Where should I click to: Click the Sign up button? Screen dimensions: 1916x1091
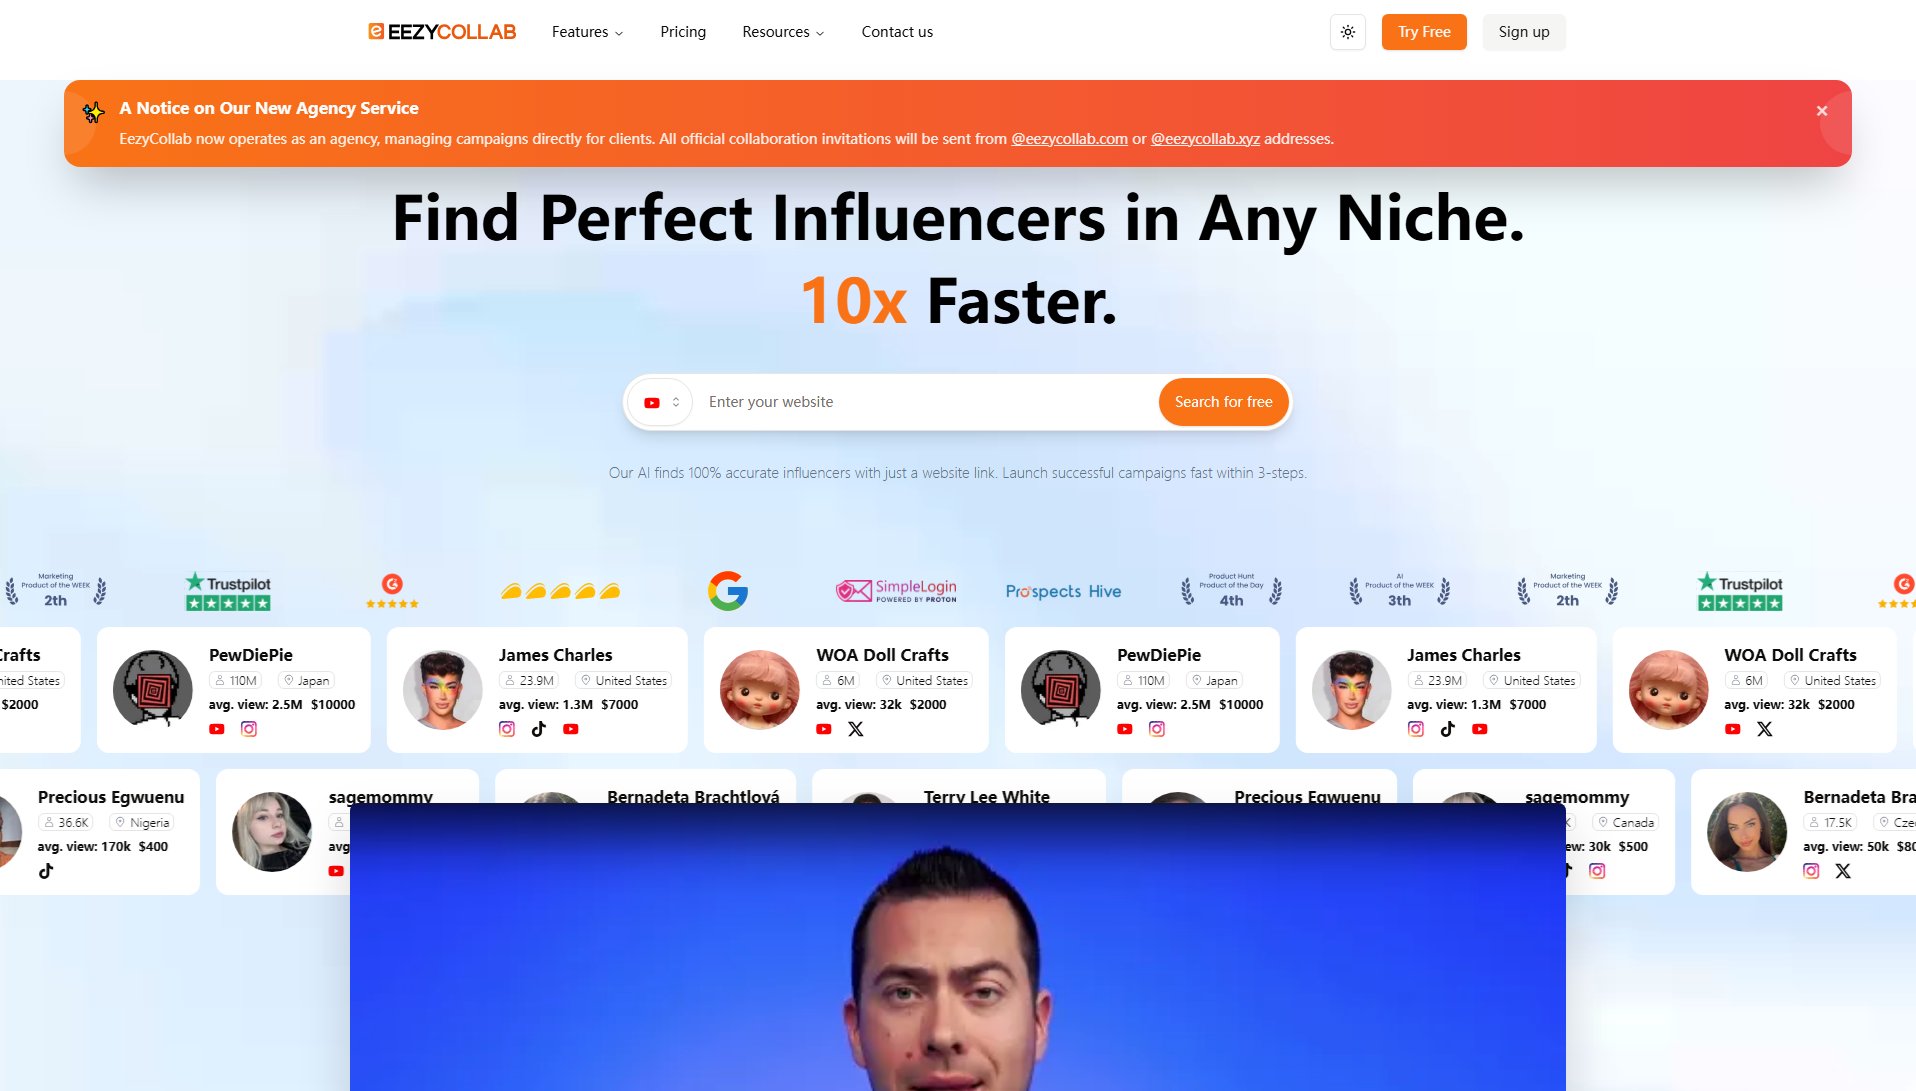(x=1524, y=32)
